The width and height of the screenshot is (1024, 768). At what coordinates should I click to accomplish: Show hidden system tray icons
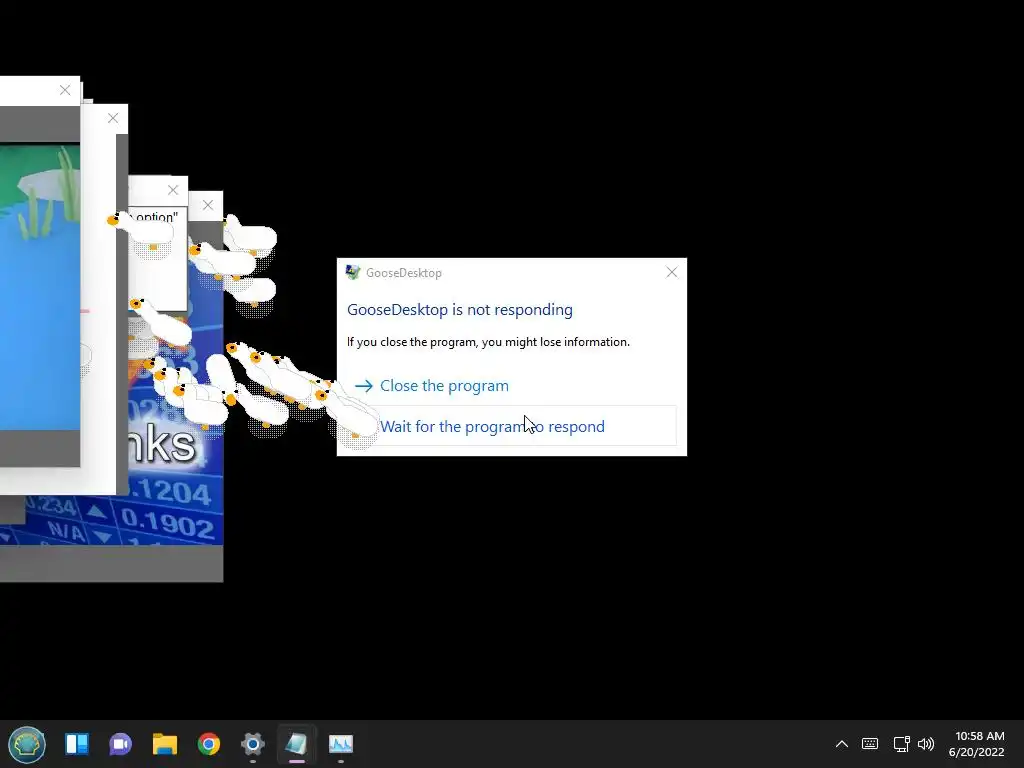842,744
